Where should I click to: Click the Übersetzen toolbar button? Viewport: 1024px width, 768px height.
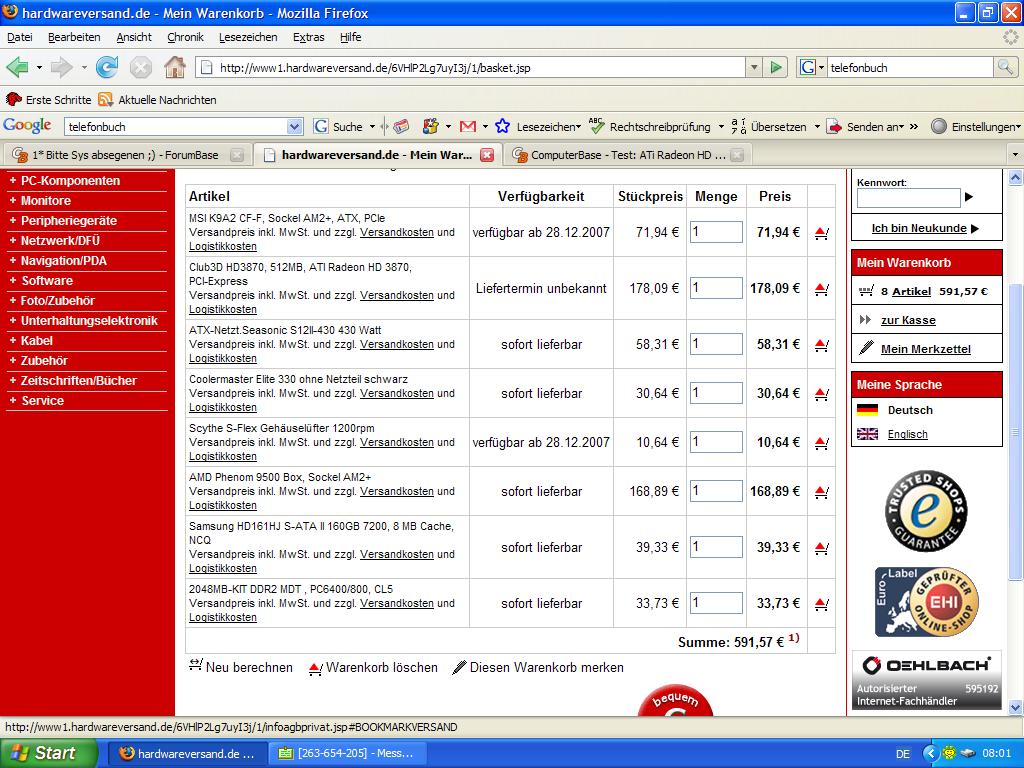click(769, 127)
